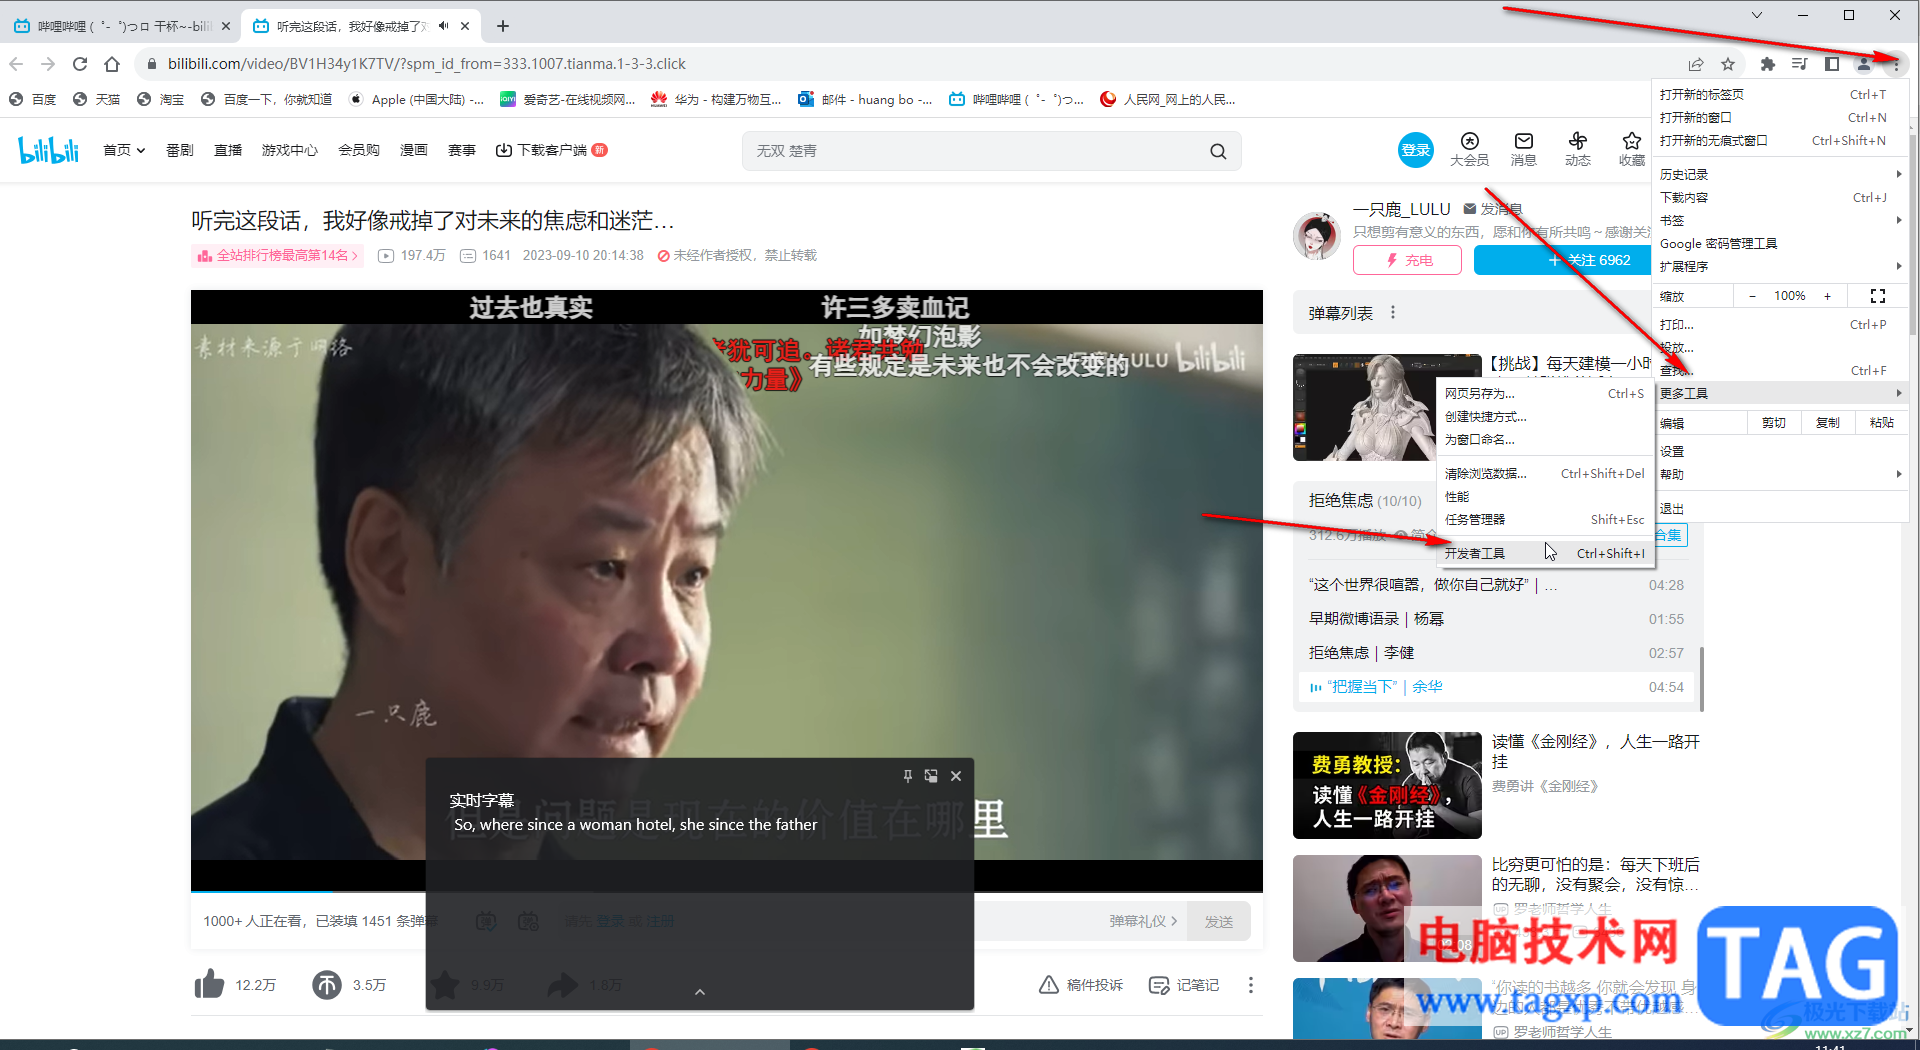The width and height of the screenshot is (1920, 1050).
Task: Choose 网页另存为 in the submenu
Action: (1544, 393)
